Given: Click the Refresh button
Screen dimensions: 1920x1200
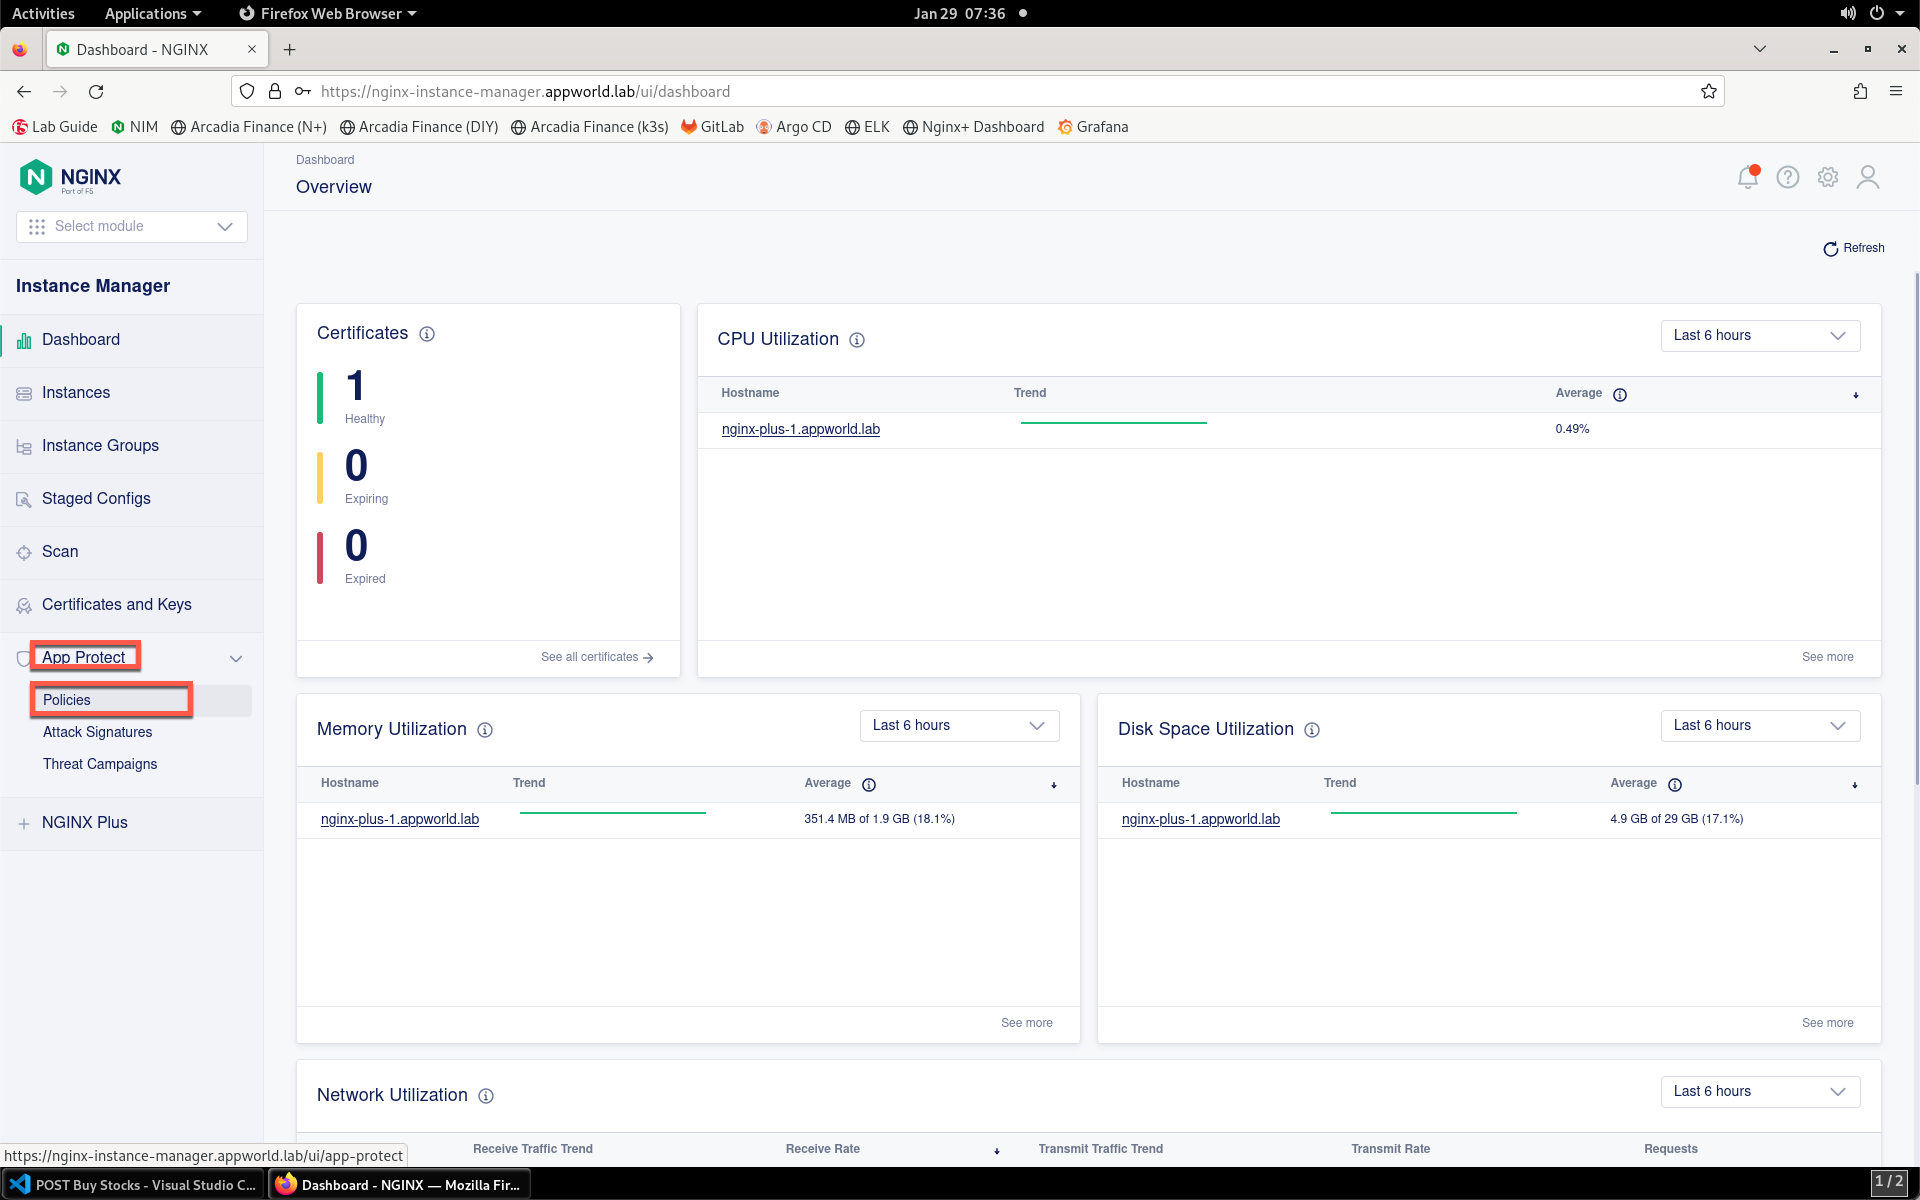Looking at the screenshot, I should tap(1854, 248).
